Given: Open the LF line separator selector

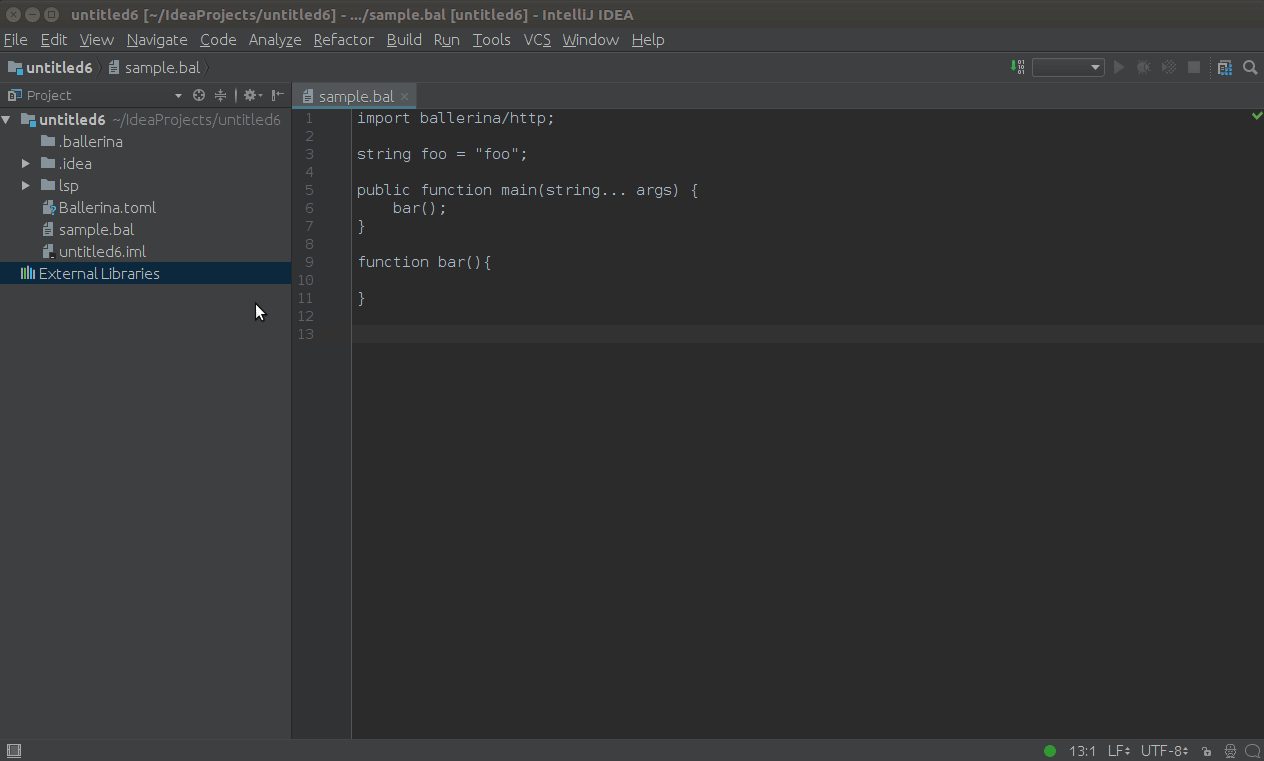Looking at the screenshot, I should pyautogui.click(x=1118, y=750).
